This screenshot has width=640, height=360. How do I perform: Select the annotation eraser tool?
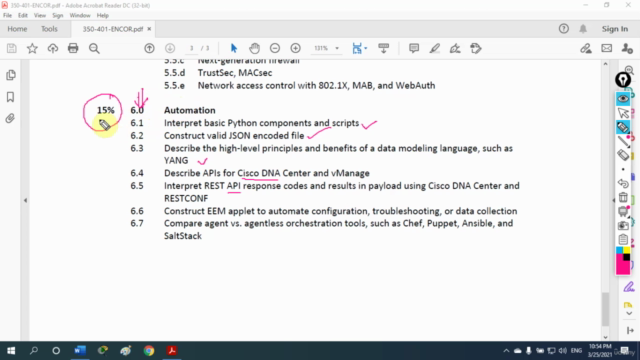click(x=623, y=155)
